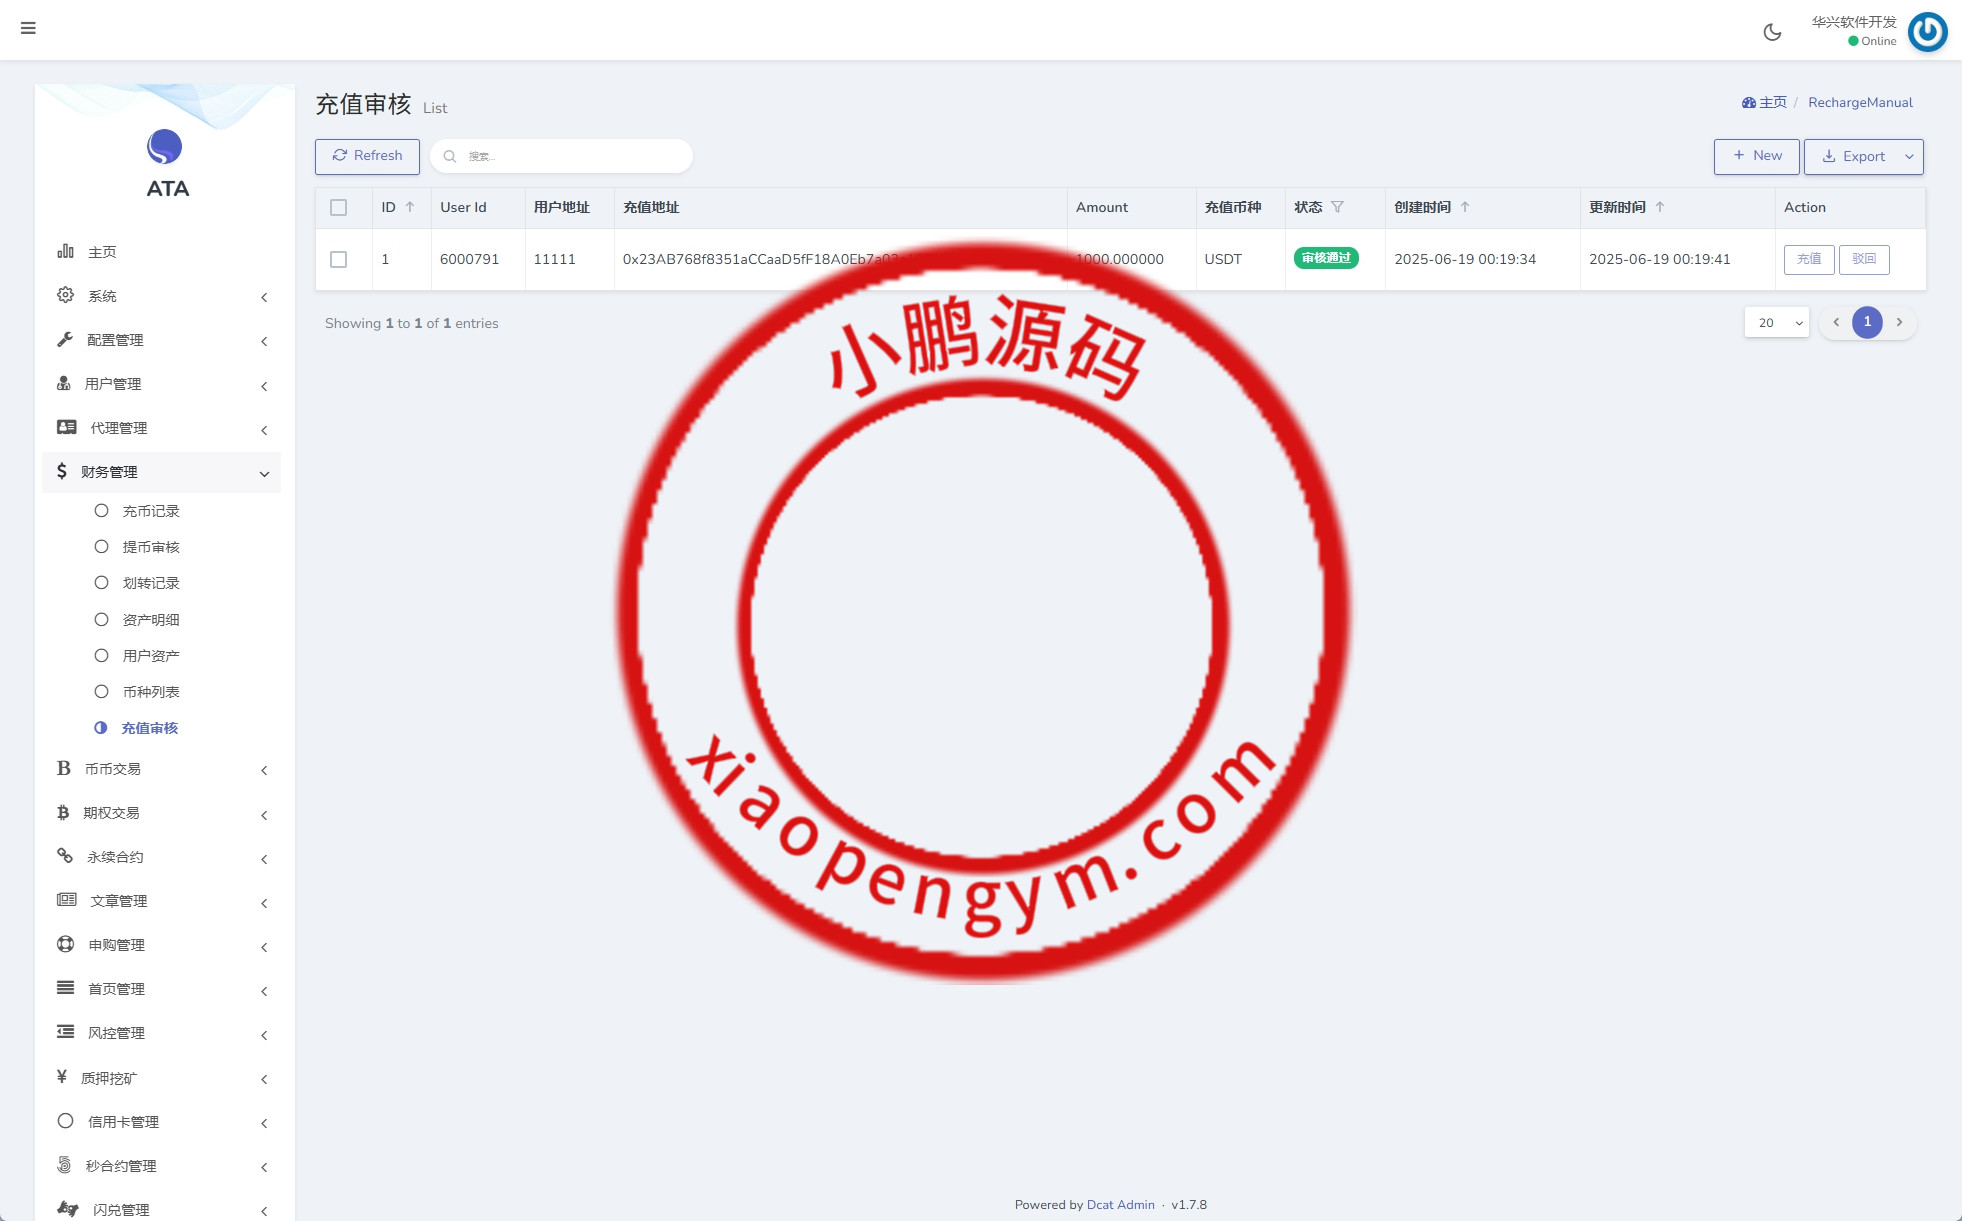Image resolution: width=1962 pixels, height=1221 pixels.
Task: Select 提币审核 radio menu item
Action: pos(150,547)
